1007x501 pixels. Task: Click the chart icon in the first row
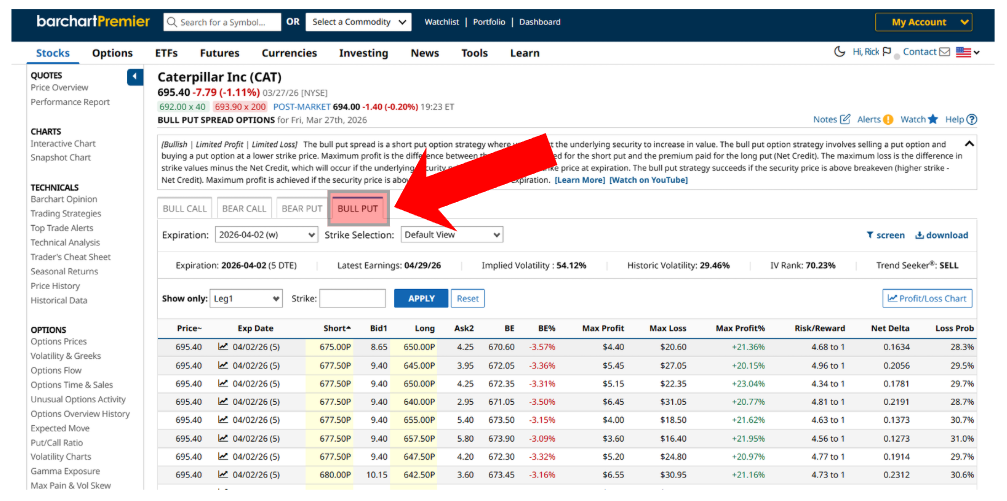click(x=223, y=347)
